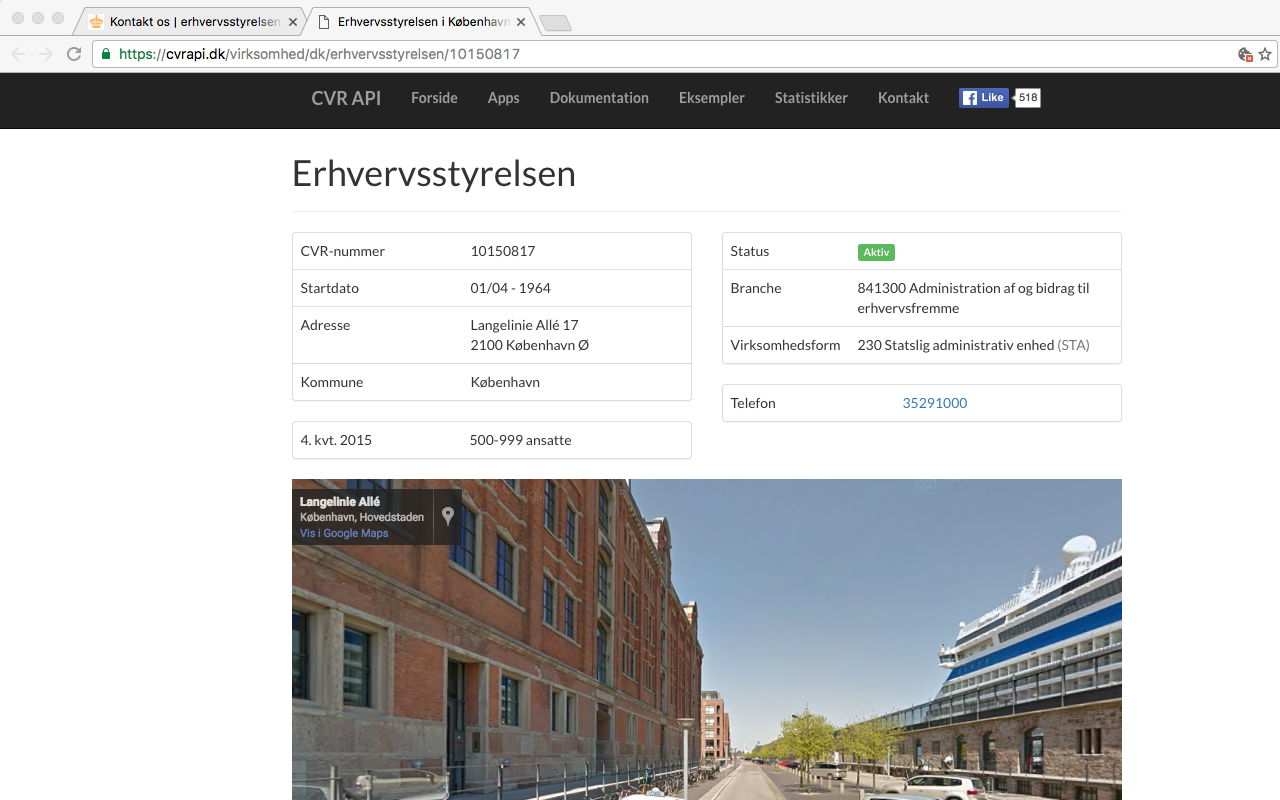1280x800 pixels.
Task: Click the phone number 35291000 link
Action: [x=935, y=403]
